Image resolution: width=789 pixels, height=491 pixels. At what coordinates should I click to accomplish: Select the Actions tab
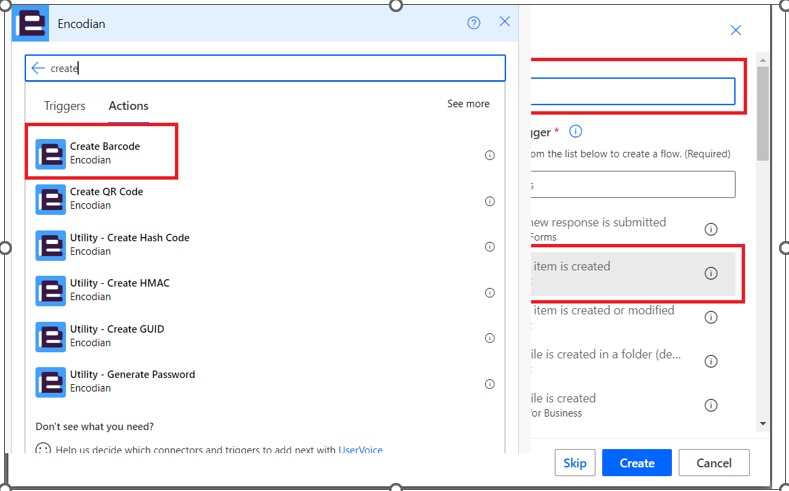(128, 106)
